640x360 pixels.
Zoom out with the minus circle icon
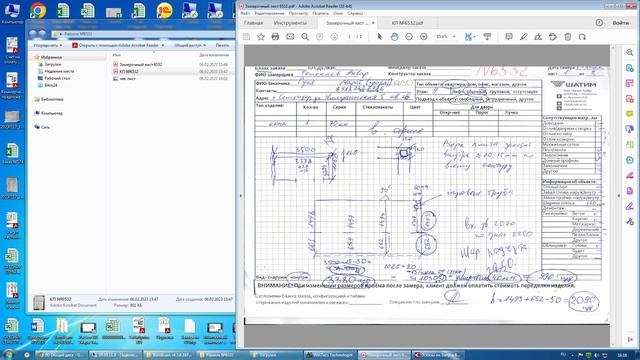click(x=409, y=37)
